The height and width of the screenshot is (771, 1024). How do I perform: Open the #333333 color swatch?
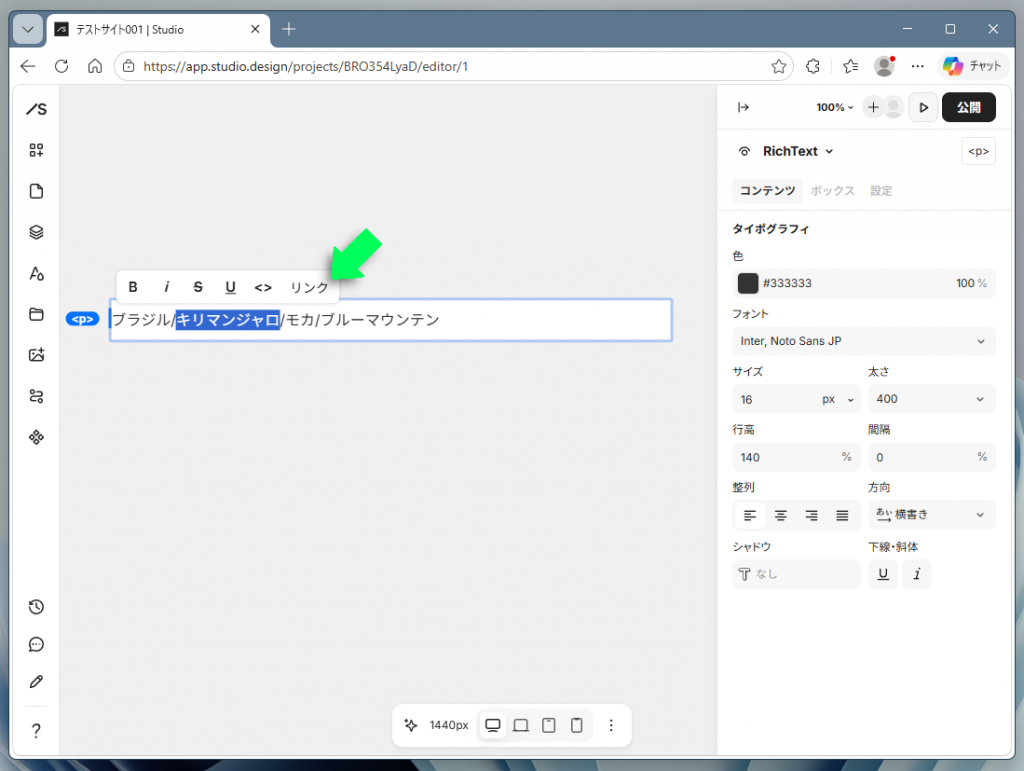point(748,283)
